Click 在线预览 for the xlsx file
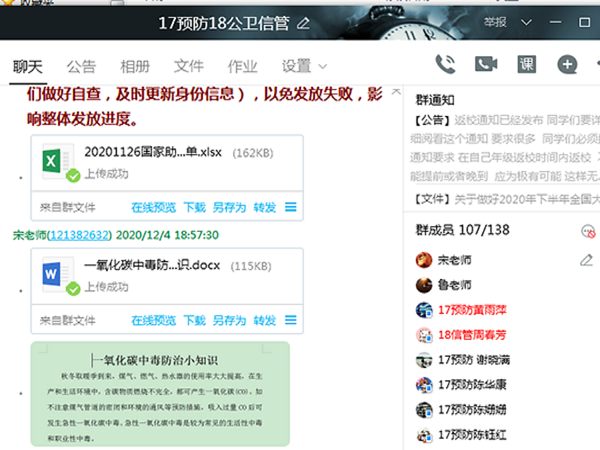Screen dimensions: 600x450 [153, 208]
